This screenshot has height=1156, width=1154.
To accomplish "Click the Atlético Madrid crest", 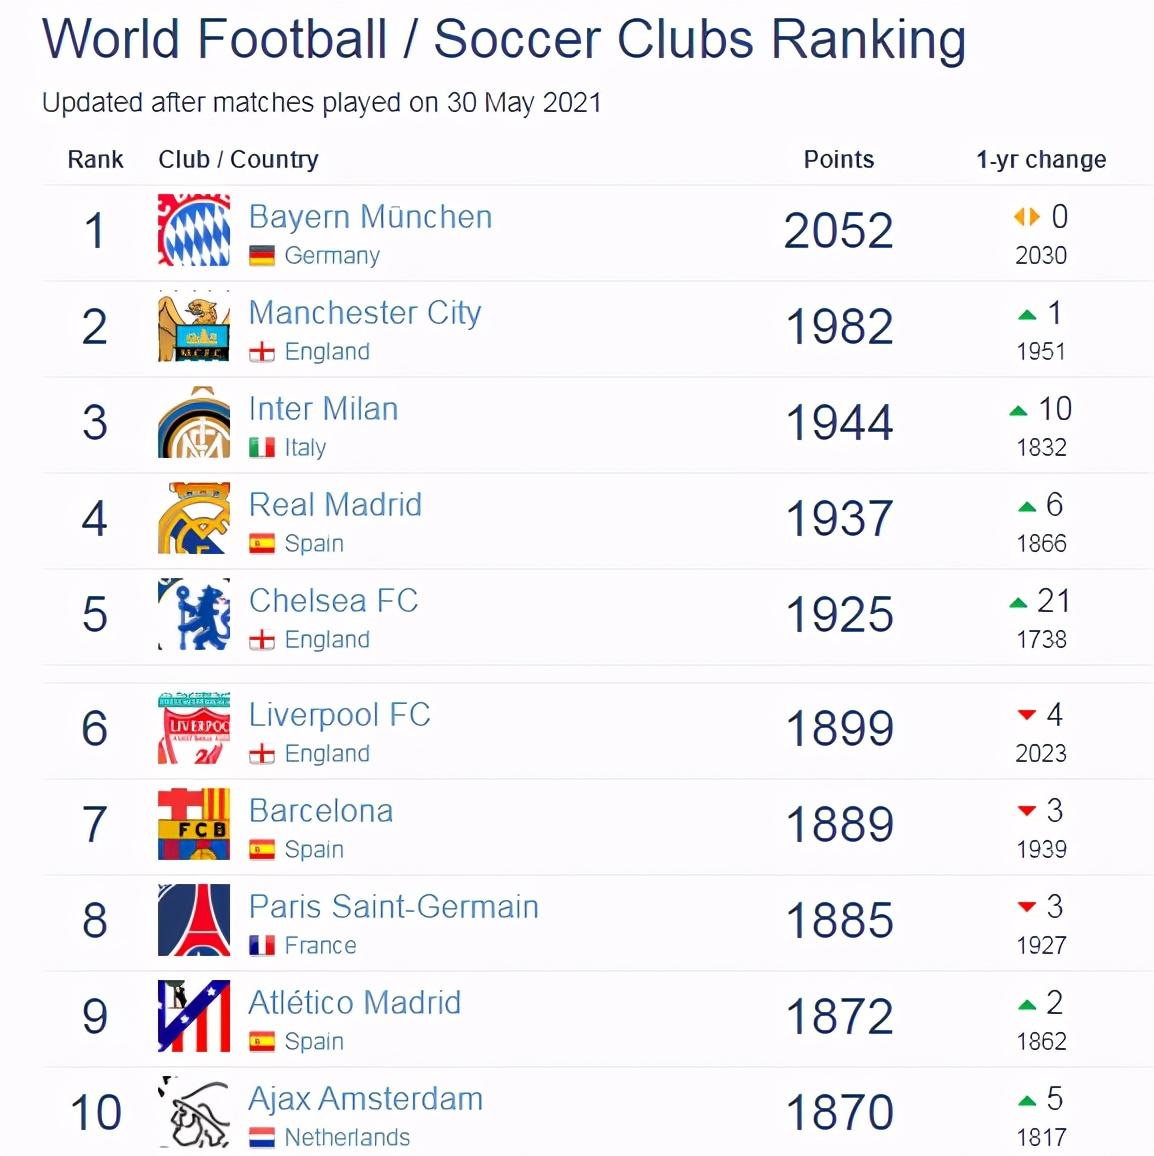I will [x=194, y=1016].
